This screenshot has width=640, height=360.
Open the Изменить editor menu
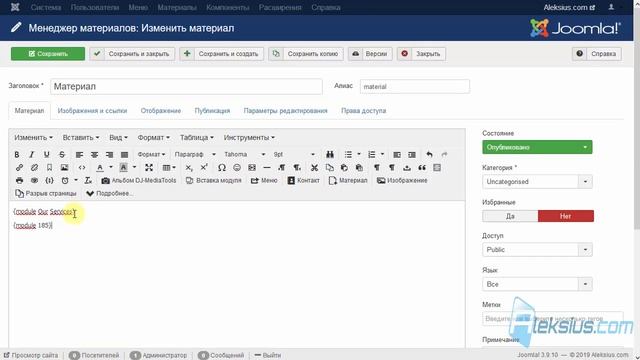click(33, 138)
